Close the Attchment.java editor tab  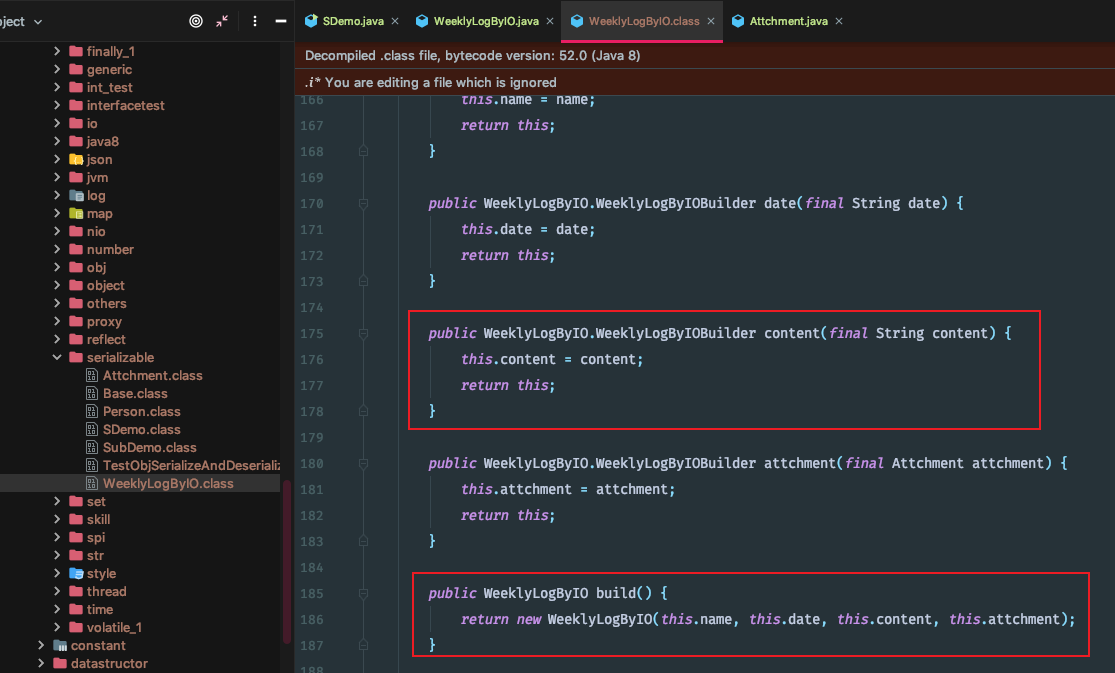tap(838, 21)
